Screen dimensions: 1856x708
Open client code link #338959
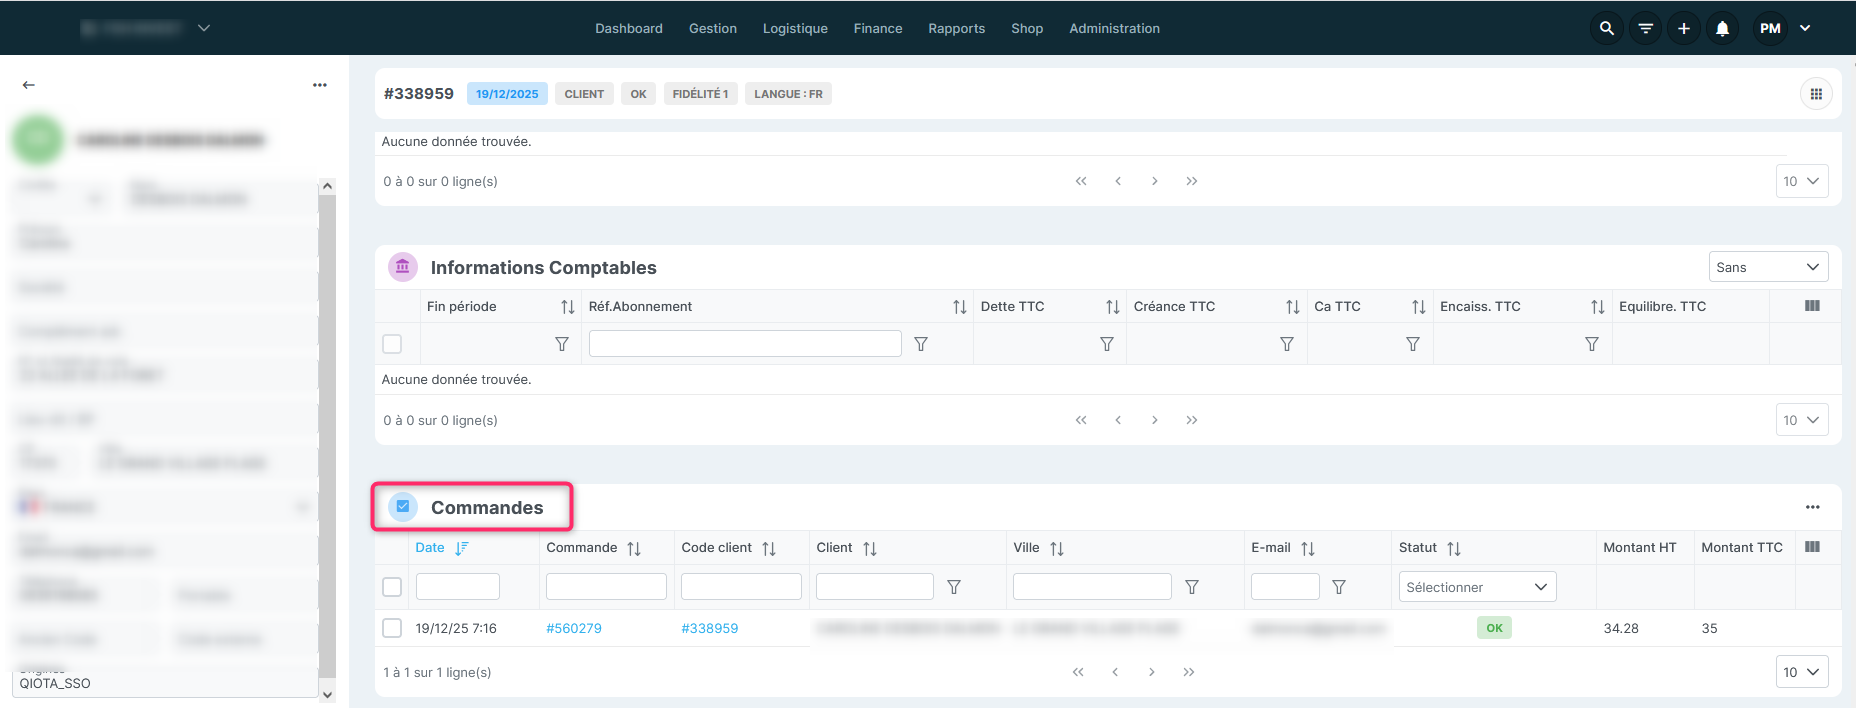(709, 628)
